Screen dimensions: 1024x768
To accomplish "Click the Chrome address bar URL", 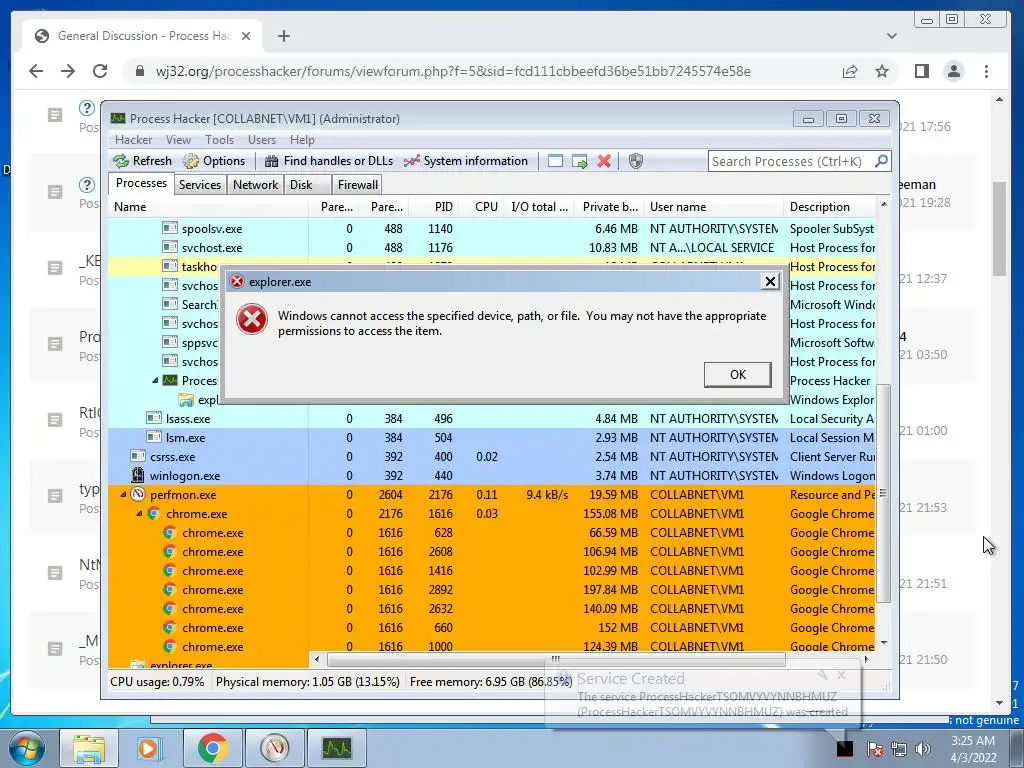I will pyautogui.click(x=453, y=71).
